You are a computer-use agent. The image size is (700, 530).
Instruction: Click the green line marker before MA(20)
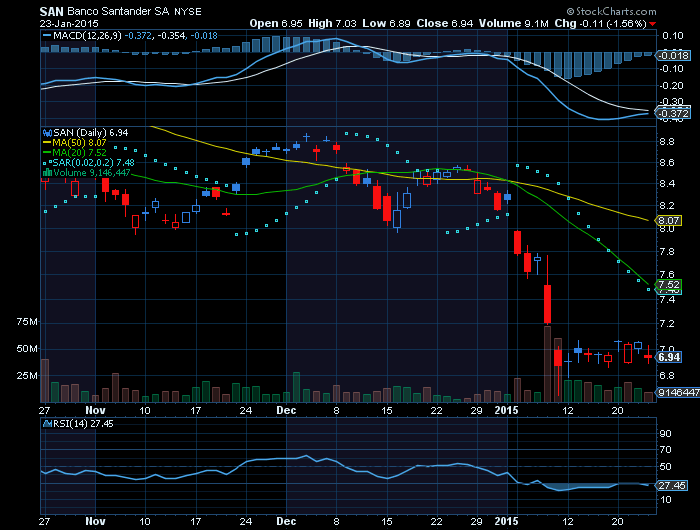click(47, 153)
